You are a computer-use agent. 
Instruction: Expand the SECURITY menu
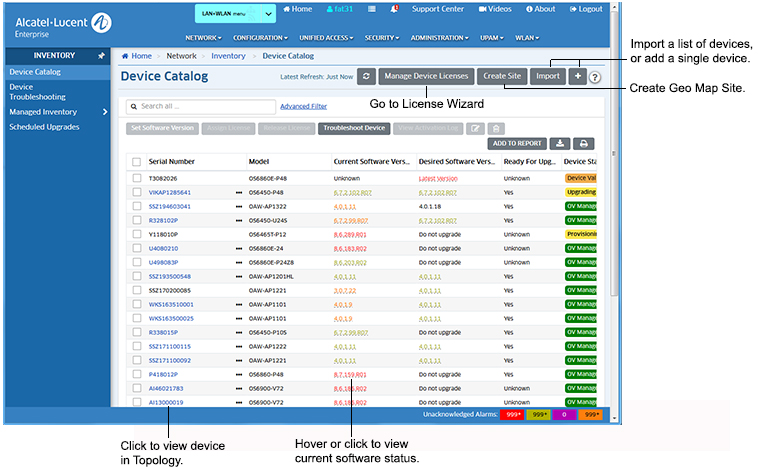tap(382, 38)
